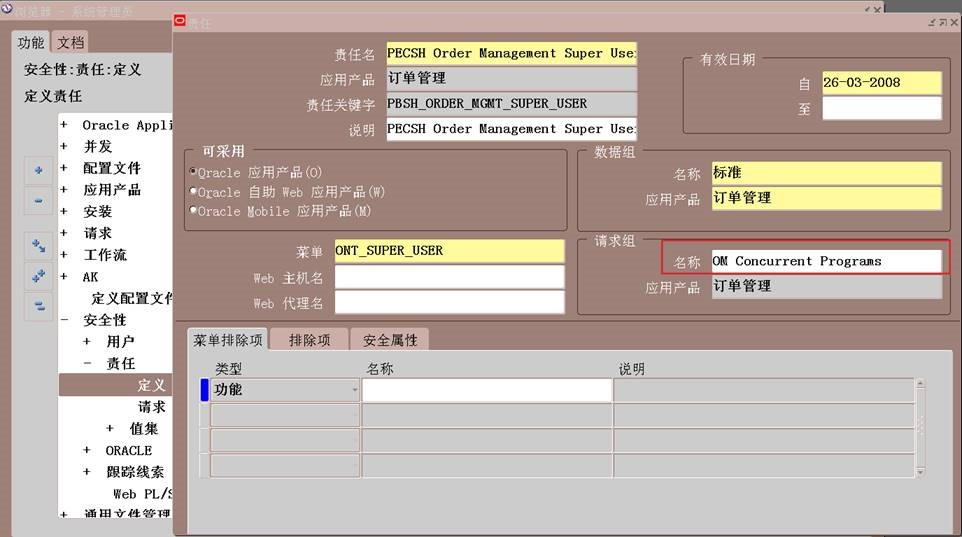The width and height of the screenshot is (962, 537).
Task: Click the upper 应用产品 field showing 订单管理
Action: pyautogui.click(x=512, y=79)
